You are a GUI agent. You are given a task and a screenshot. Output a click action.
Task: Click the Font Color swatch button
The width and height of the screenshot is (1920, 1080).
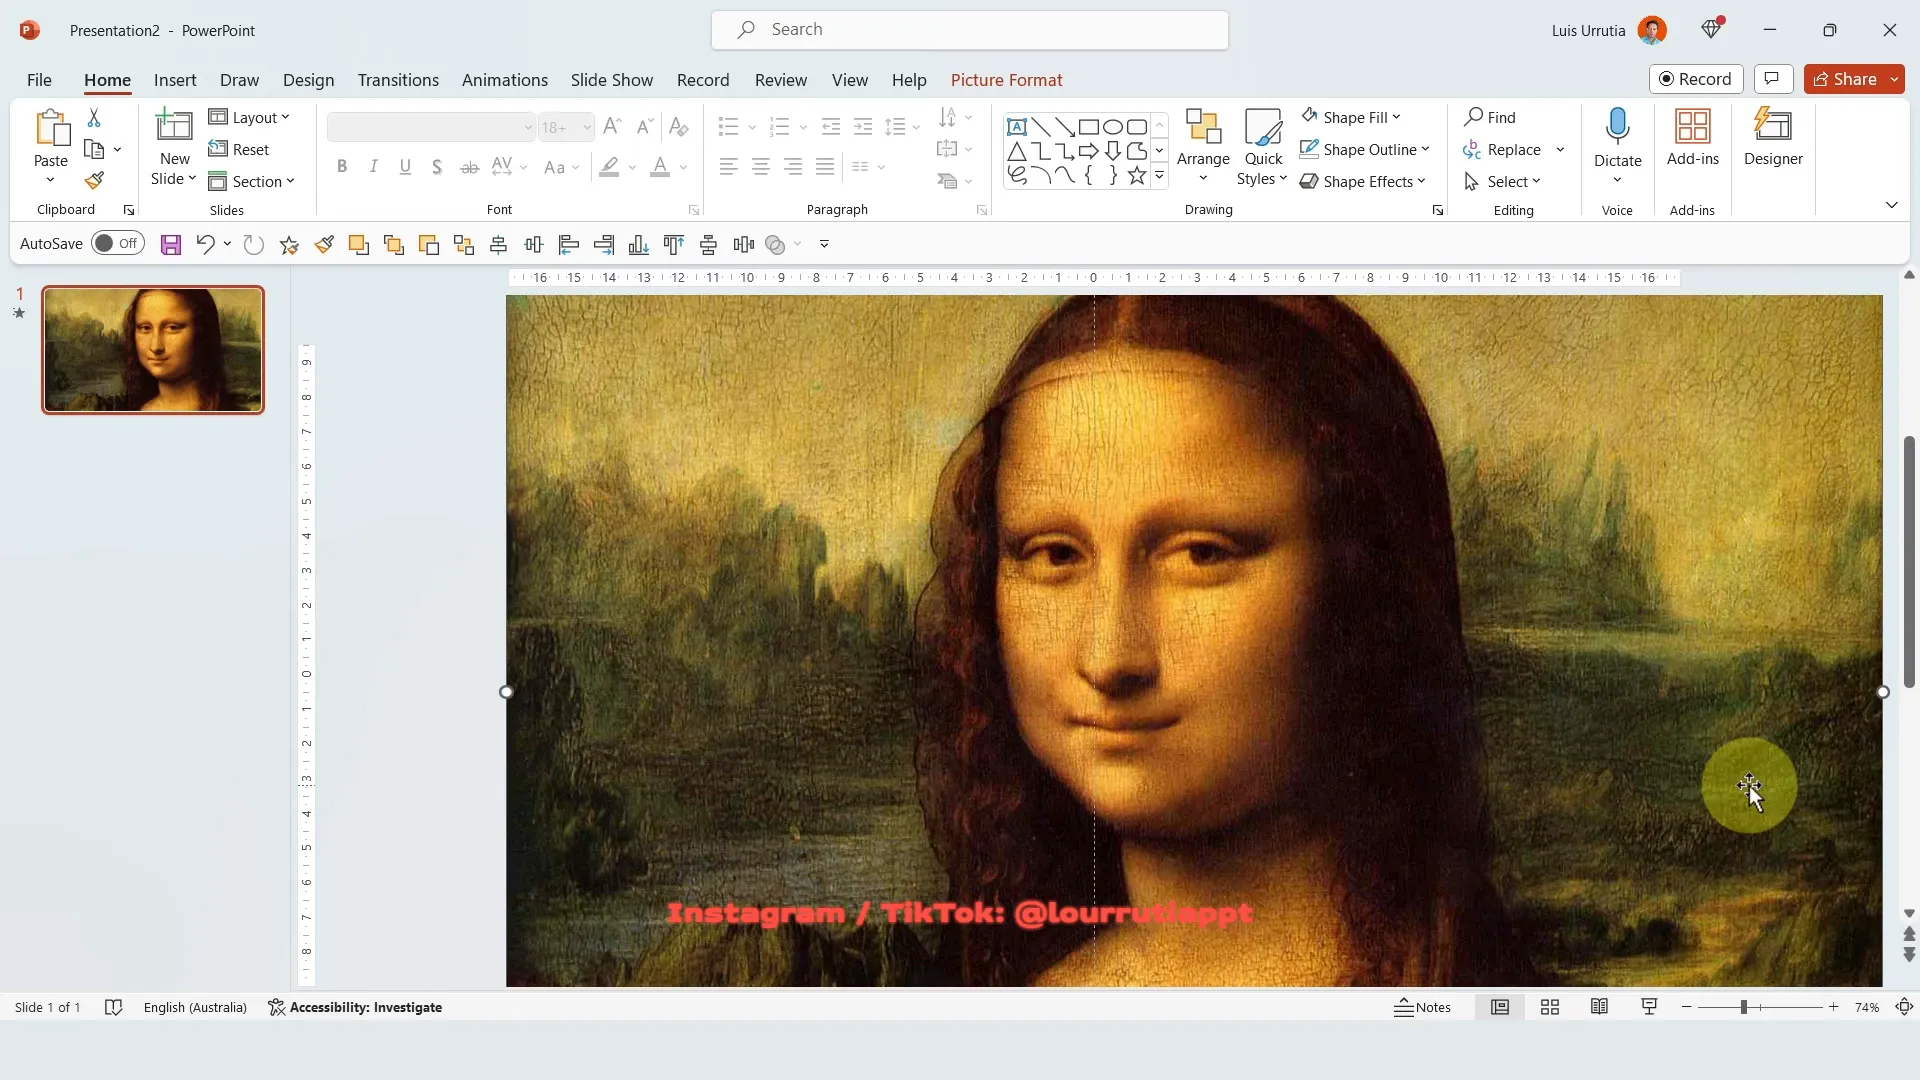tap(660, 167)
